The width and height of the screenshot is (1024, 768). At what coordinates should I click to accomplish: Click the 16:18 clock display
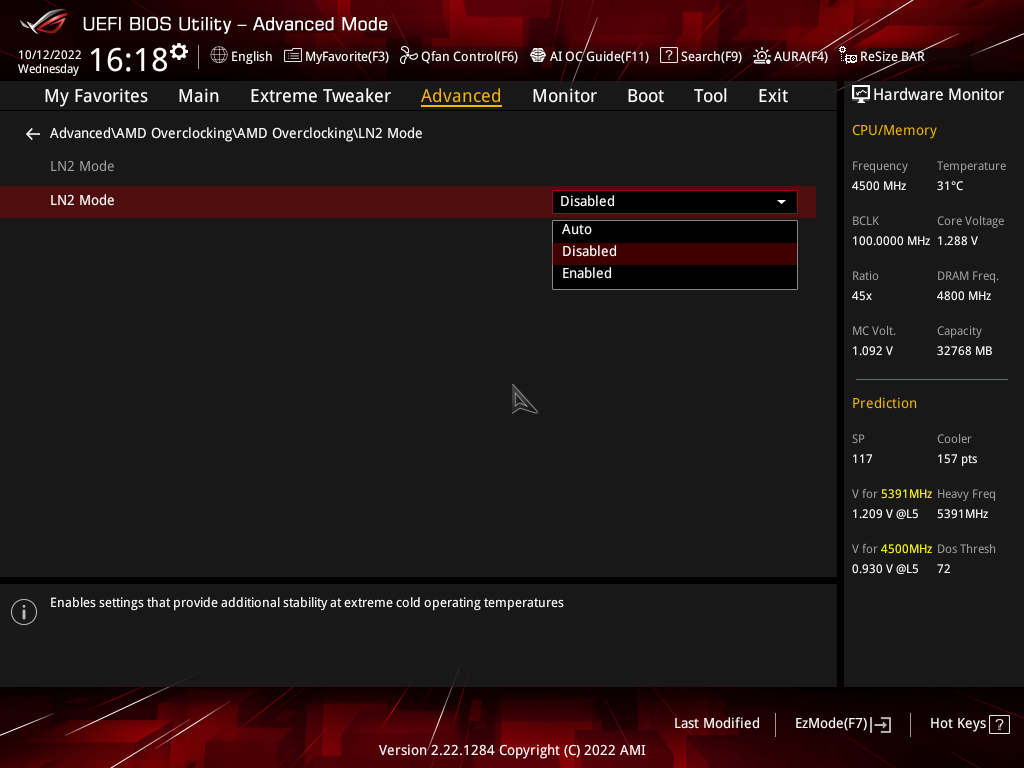(129, 59)
